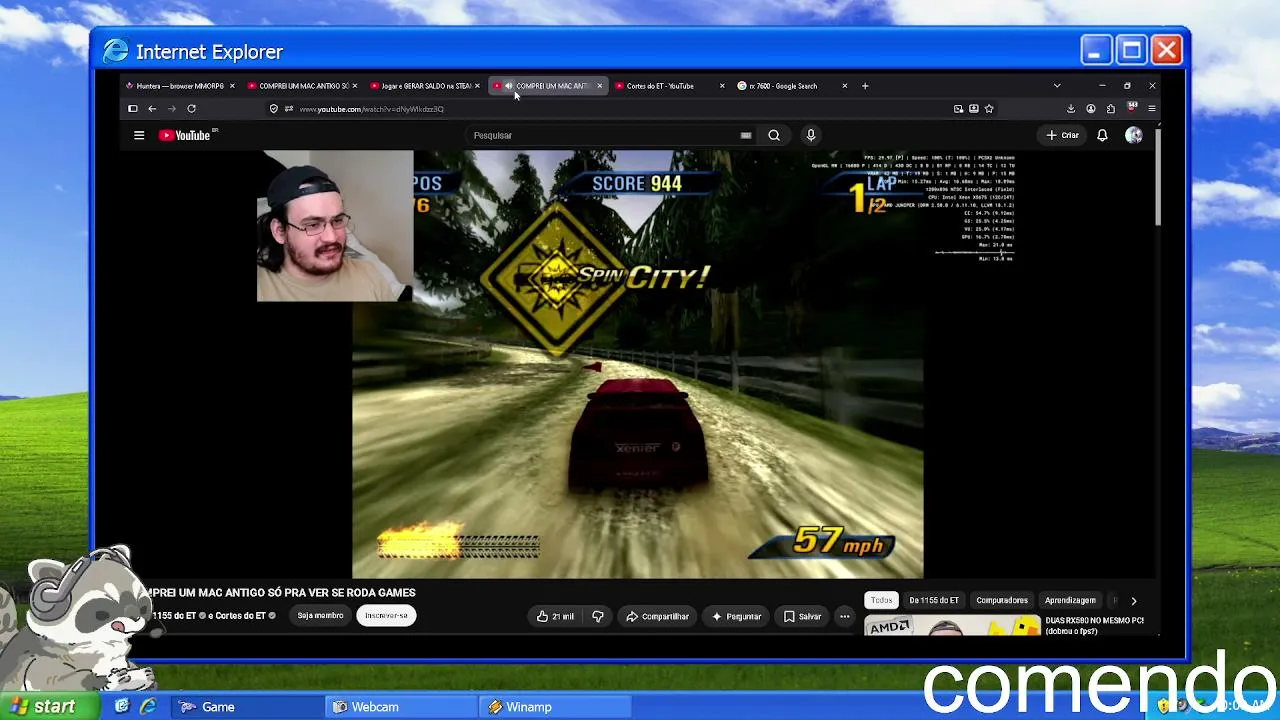This screenshot has height=720, width=1280.
Task: Close the Hunters browser MMORPG tab
Action: [232, 86]
